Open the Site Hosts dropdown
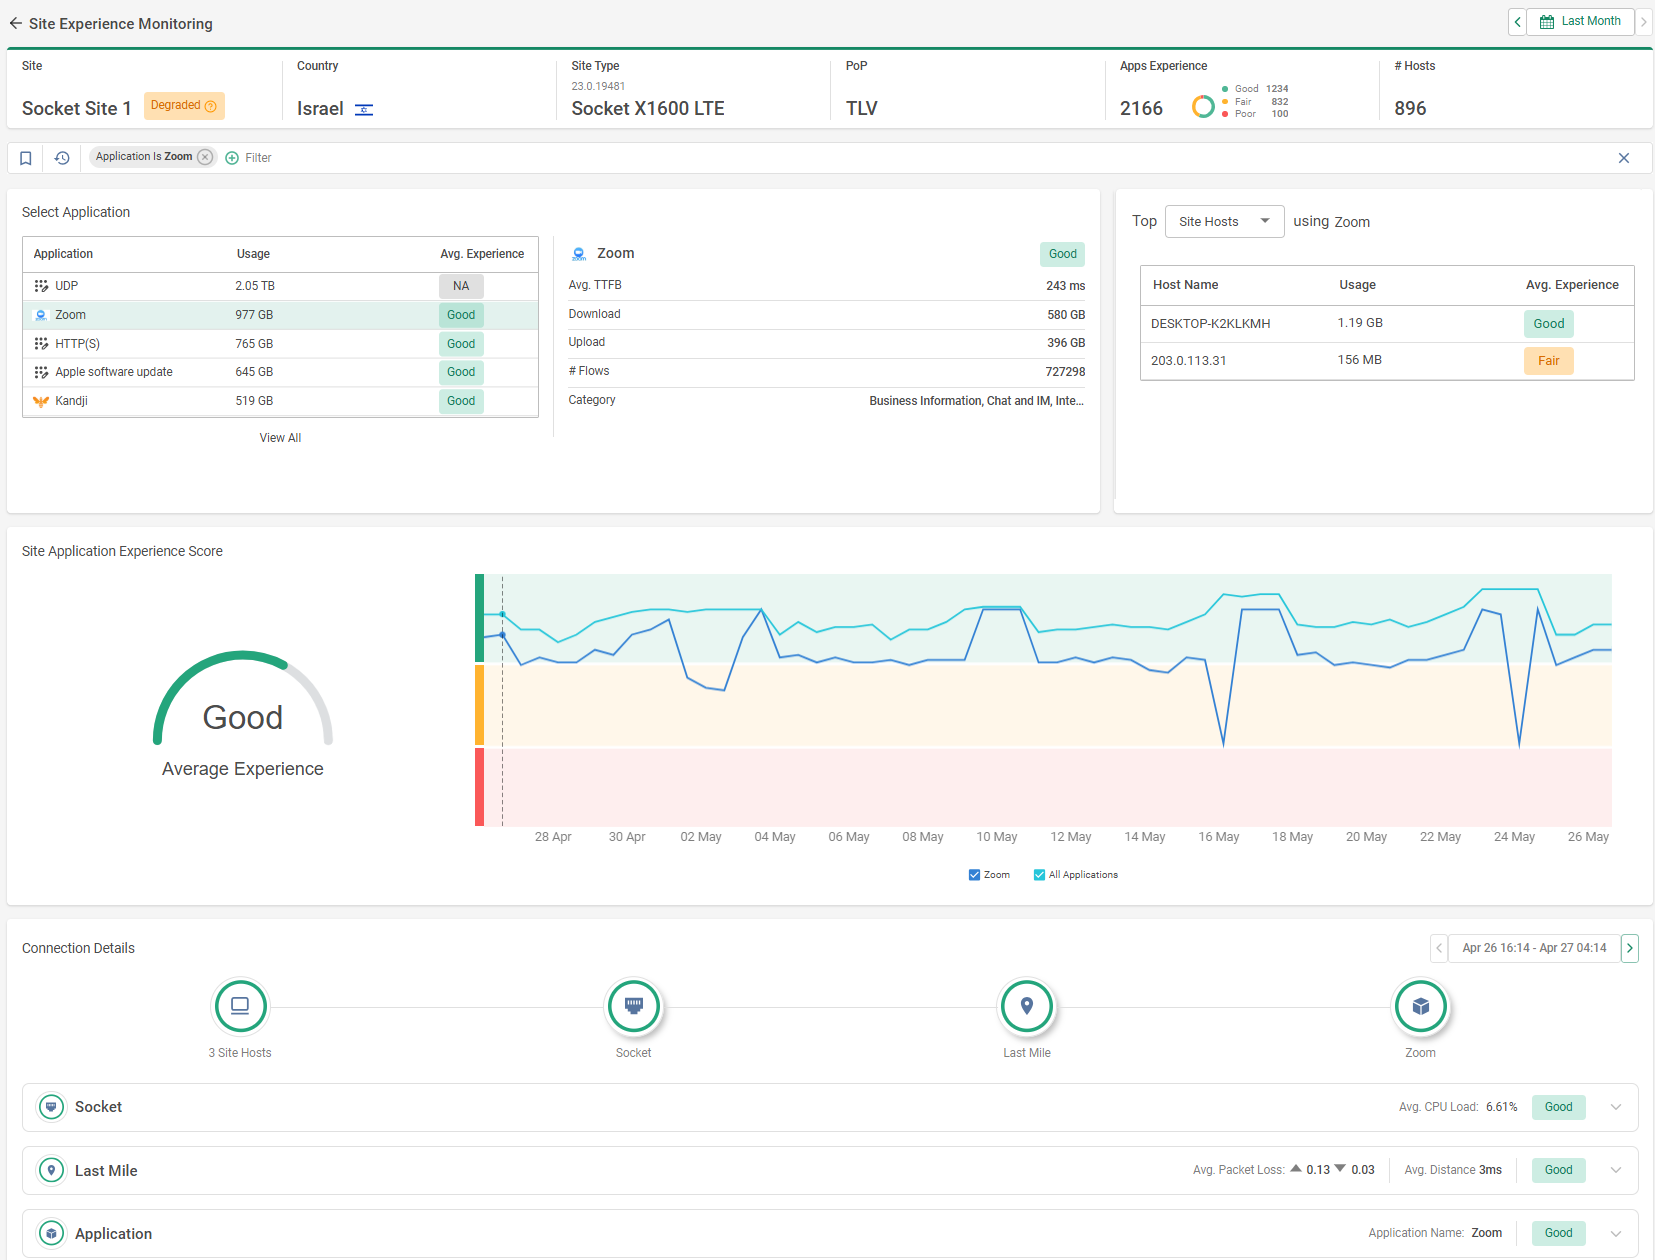1655x1260 pixels. pos(1224,222)
